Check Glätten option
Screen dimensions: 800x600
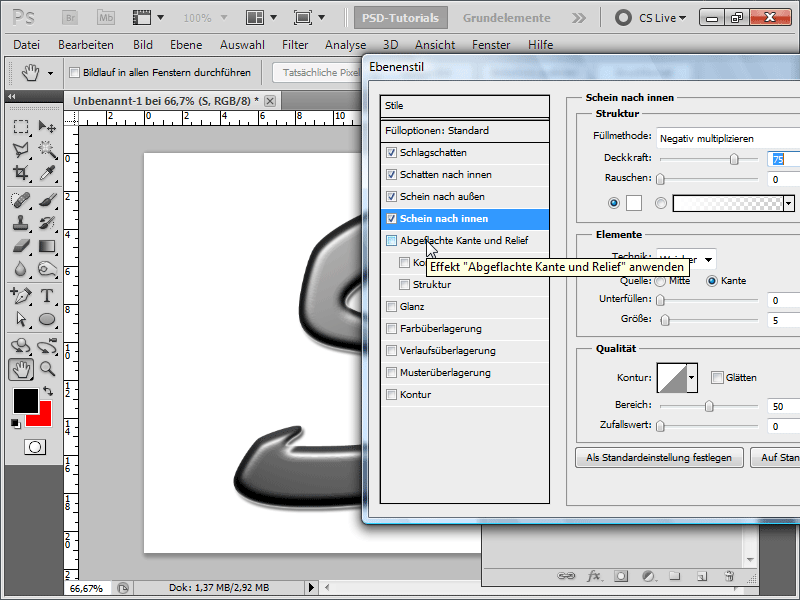(717, 378)
